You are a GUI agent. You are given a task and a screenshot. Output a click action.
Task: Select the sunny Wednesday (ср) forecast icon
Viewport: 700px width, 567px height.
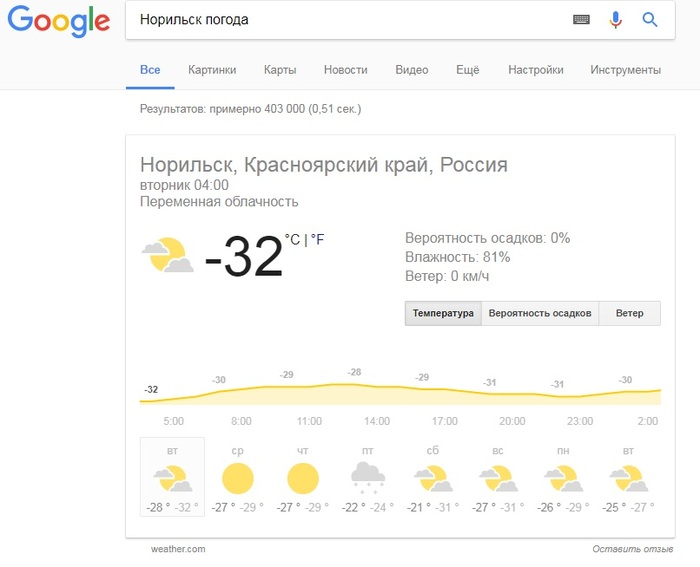(x=237, y=479)
